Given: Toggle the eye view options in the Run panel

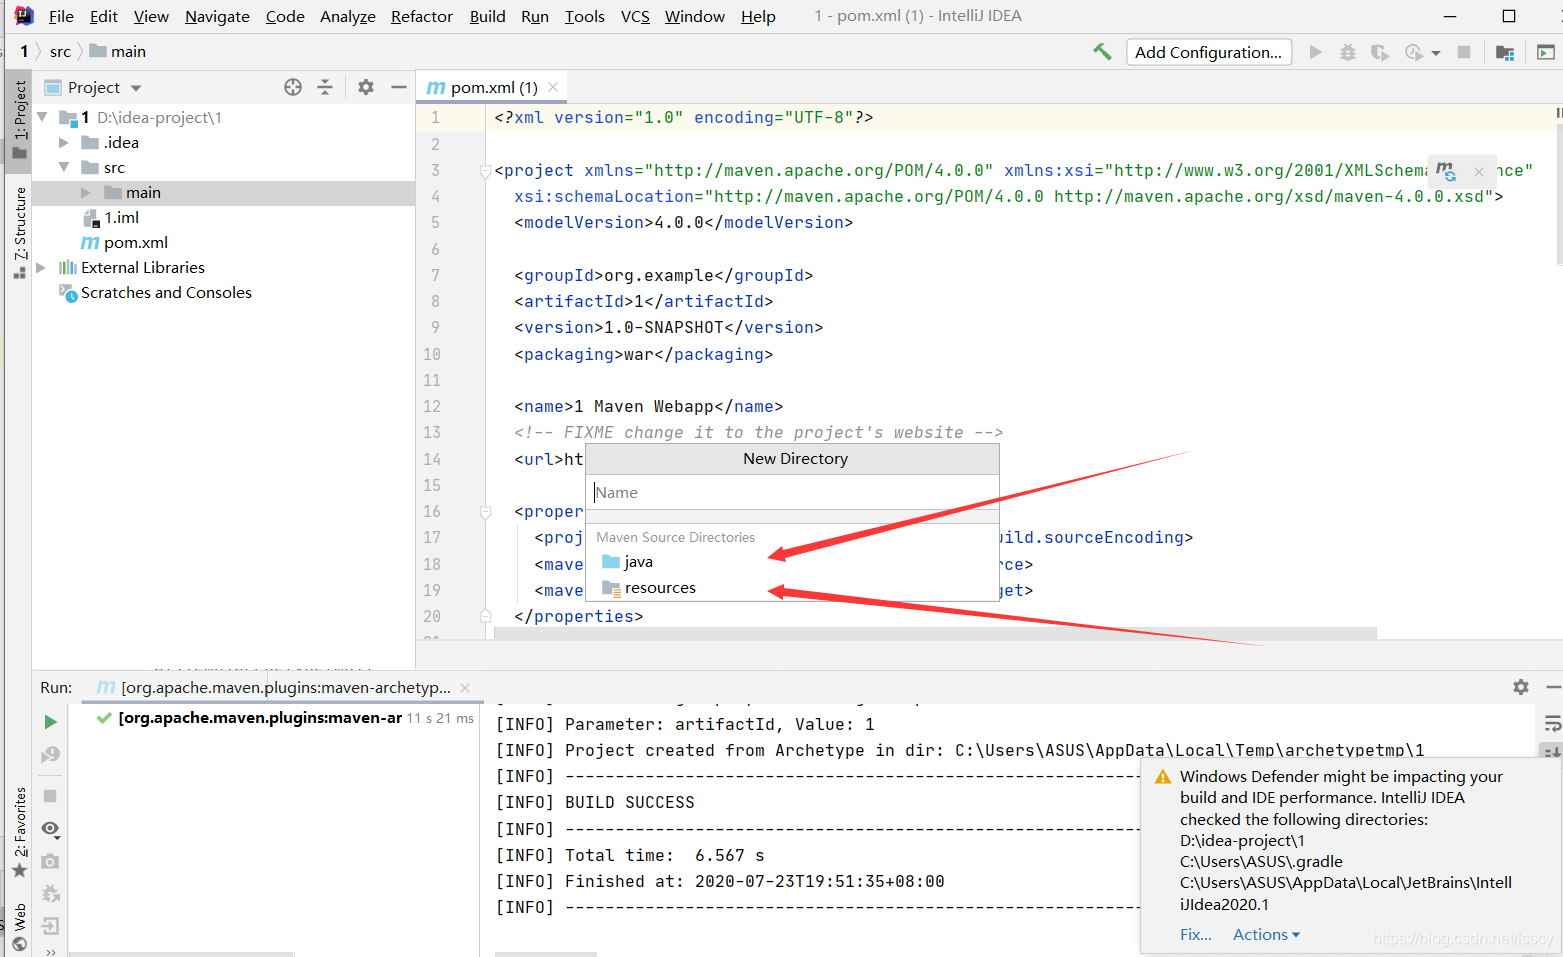Looking at the screenshot, I should pos(50,829).
